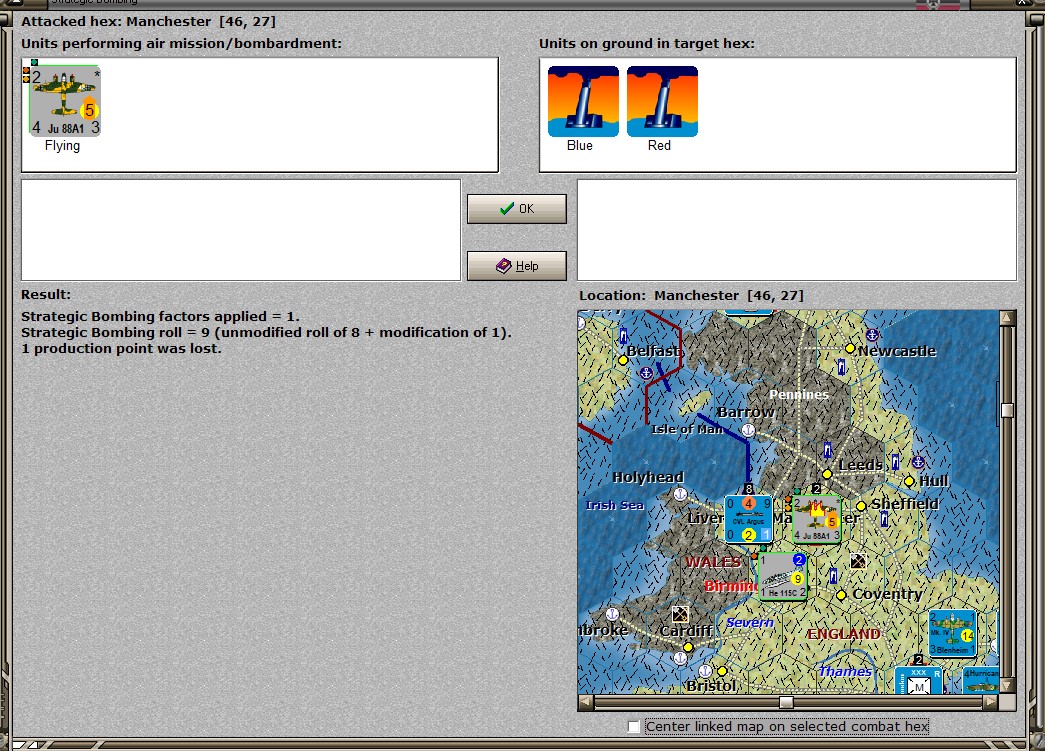Image resolution: width=1045 pixels, height=751 pixels.
Task: Click 'Strategic Bombing factors applied = 1.' line
Action: 160,317
